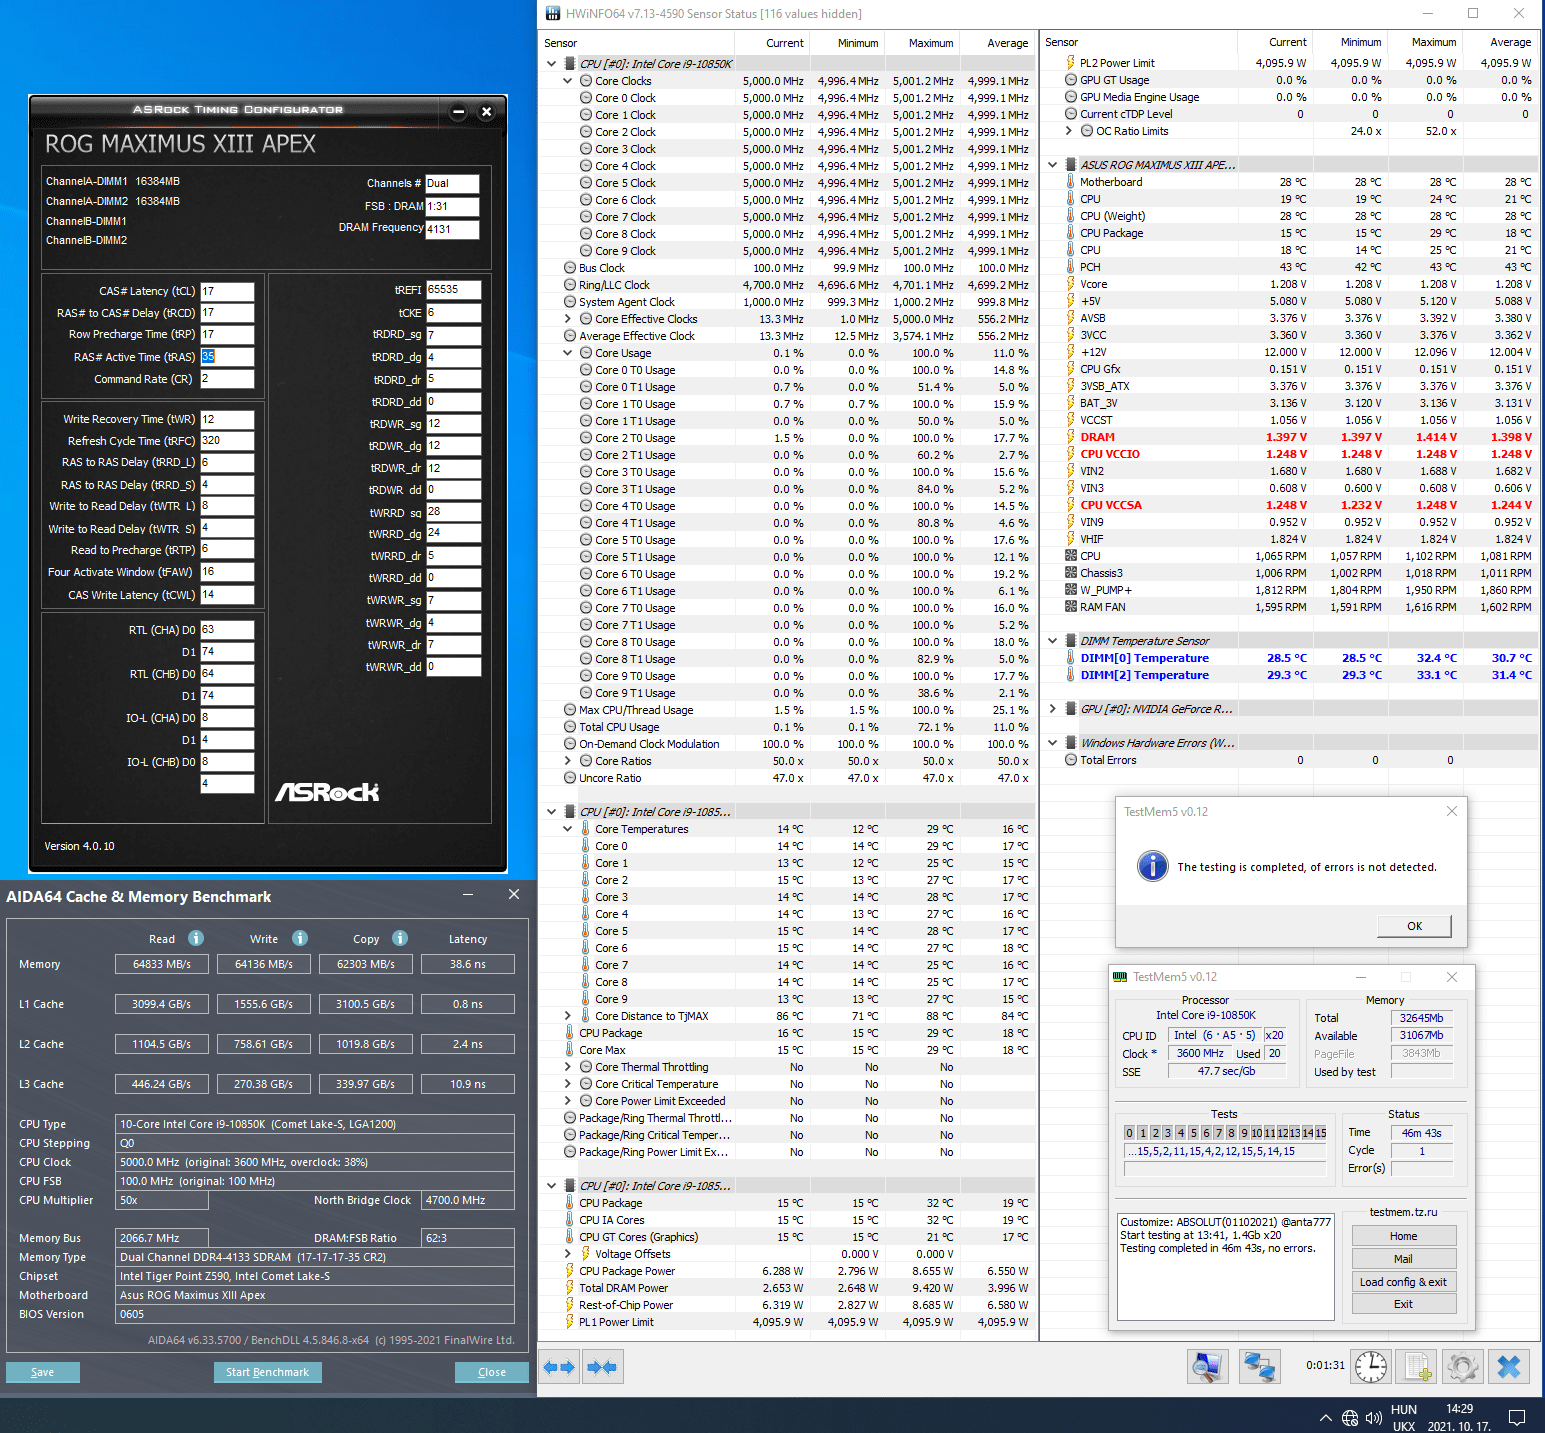1545x1433 pixels.
Task: Click Close button in AIDA64 benchmark
Action: [492, 1372]
